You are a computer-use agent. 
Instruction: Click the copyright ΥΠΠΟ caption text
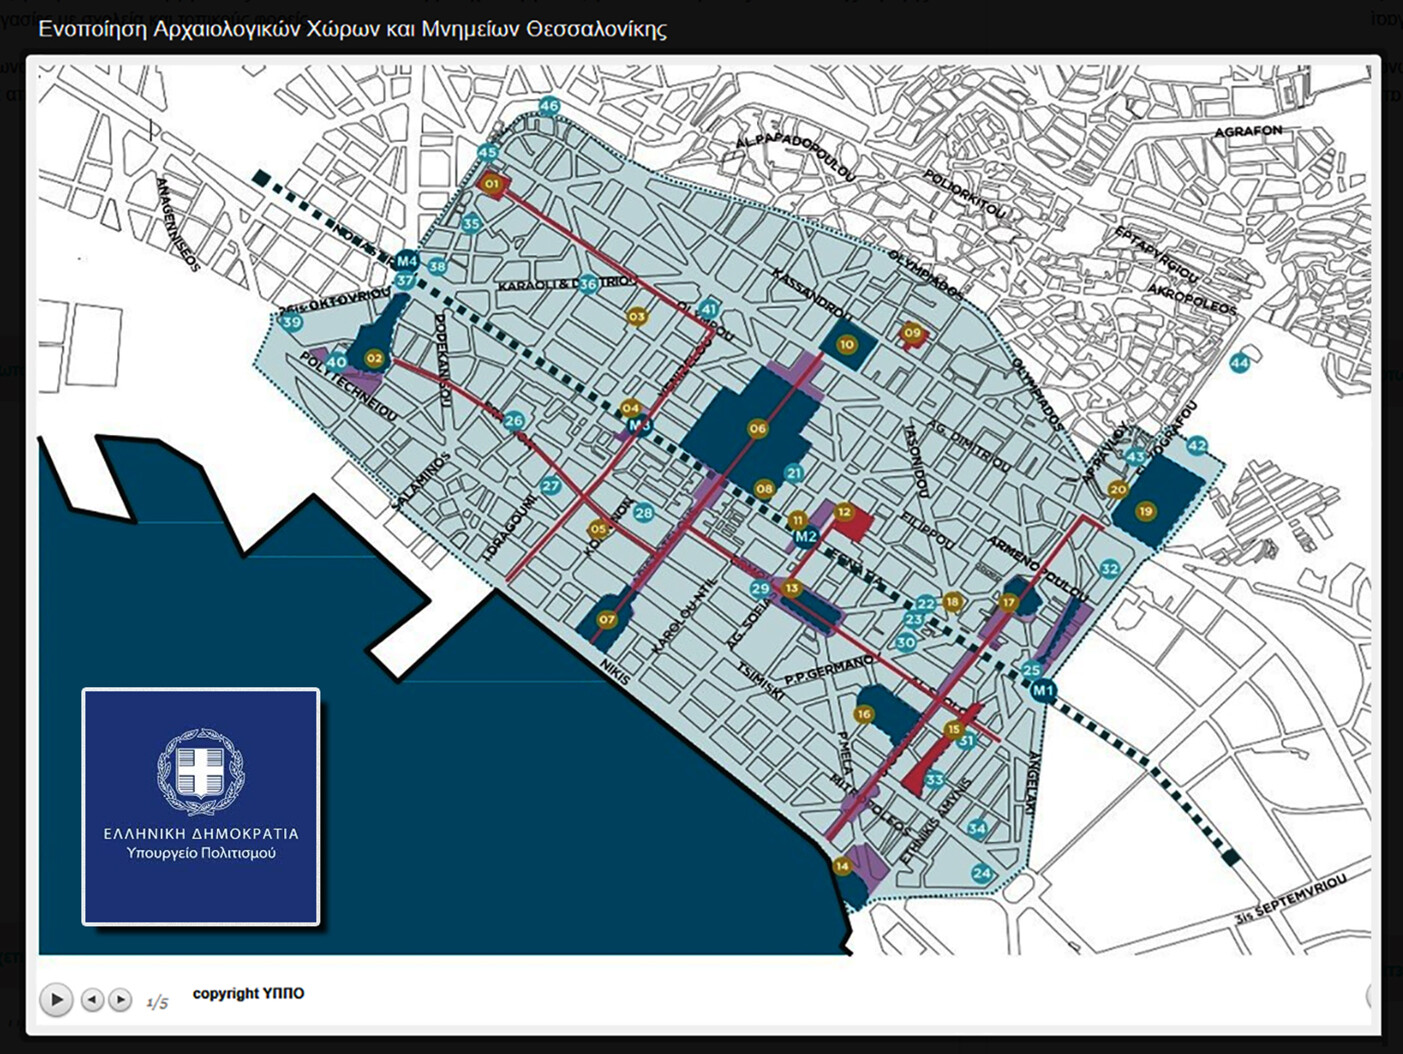tap(248, 993)
